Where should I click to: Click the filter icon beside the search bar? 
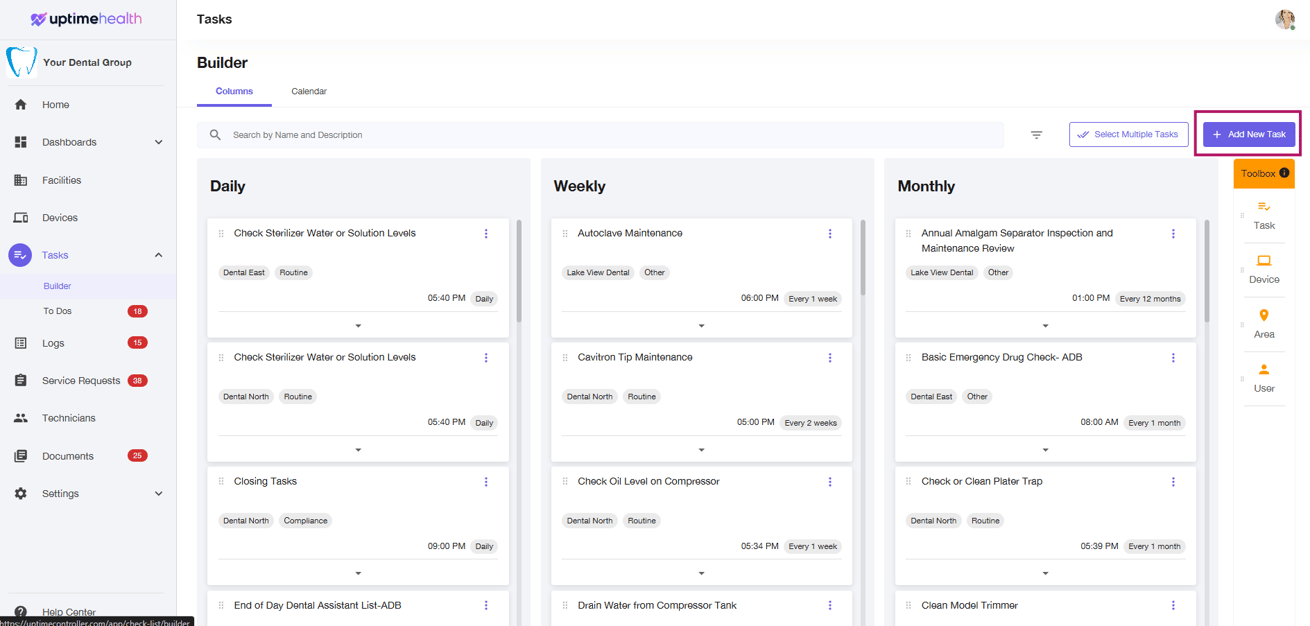click(1037, 135)
